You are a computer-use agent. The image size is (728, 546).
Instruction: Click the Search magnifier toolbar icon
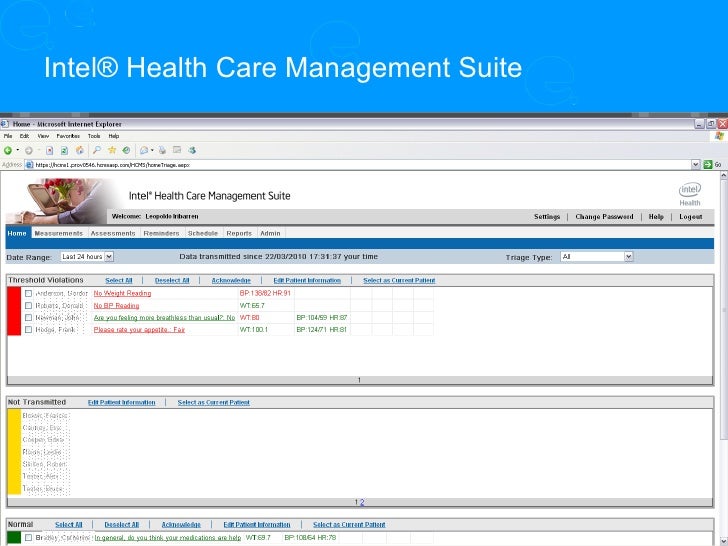point(97,150)
